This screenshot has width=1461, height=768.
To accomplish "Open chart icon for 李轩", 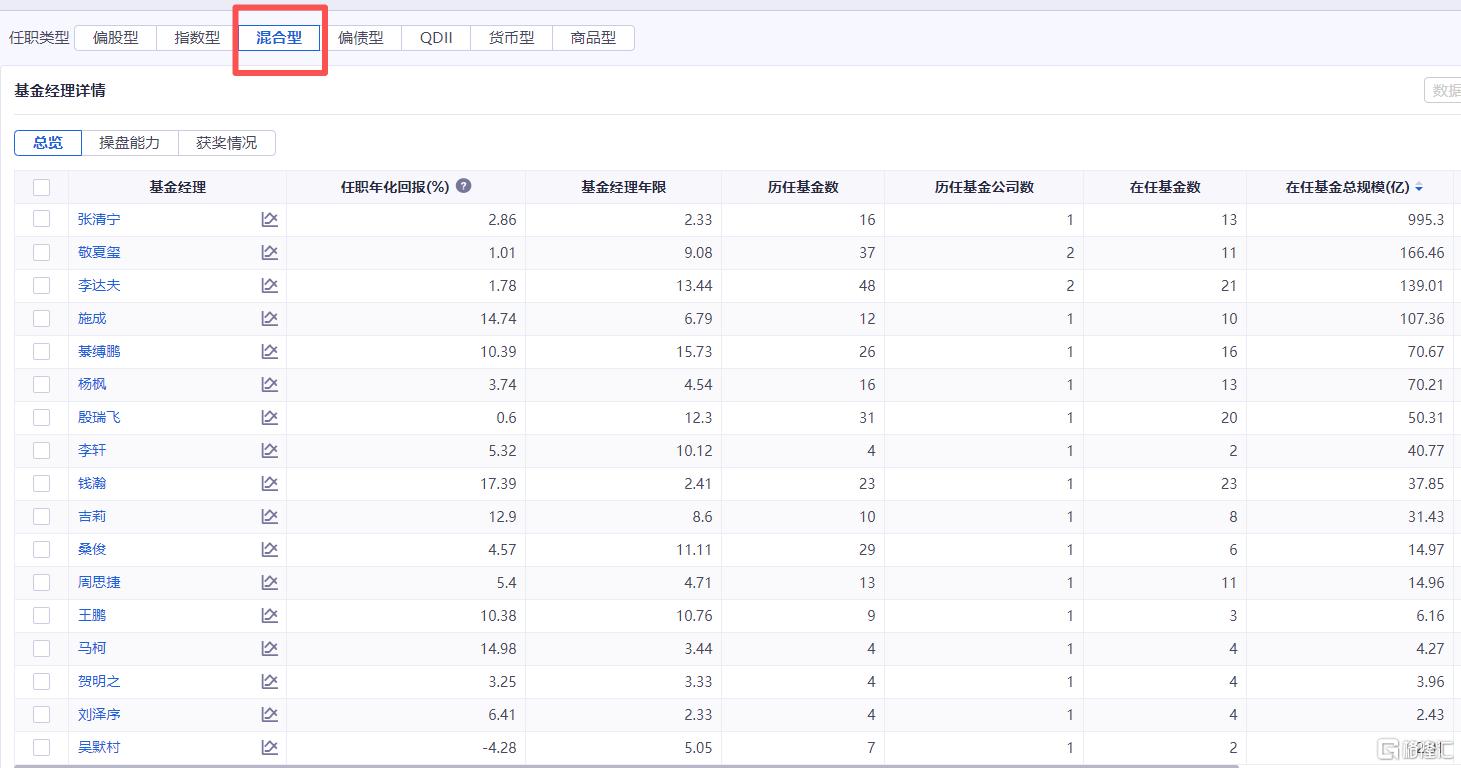I will [269, 450].
